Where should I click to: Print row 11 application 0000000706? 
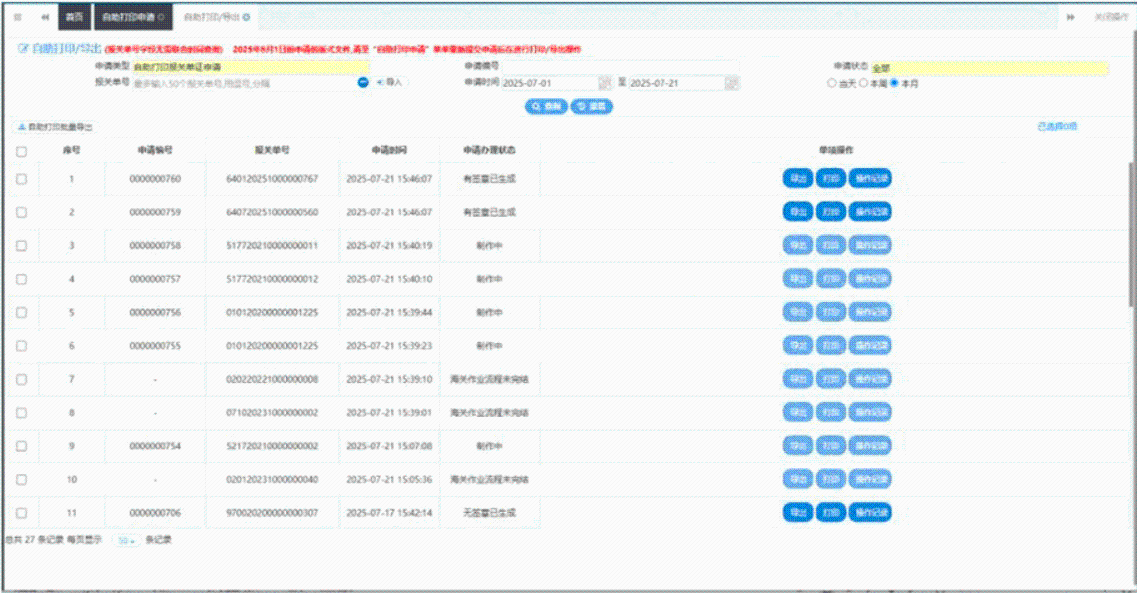coord(831,513)
